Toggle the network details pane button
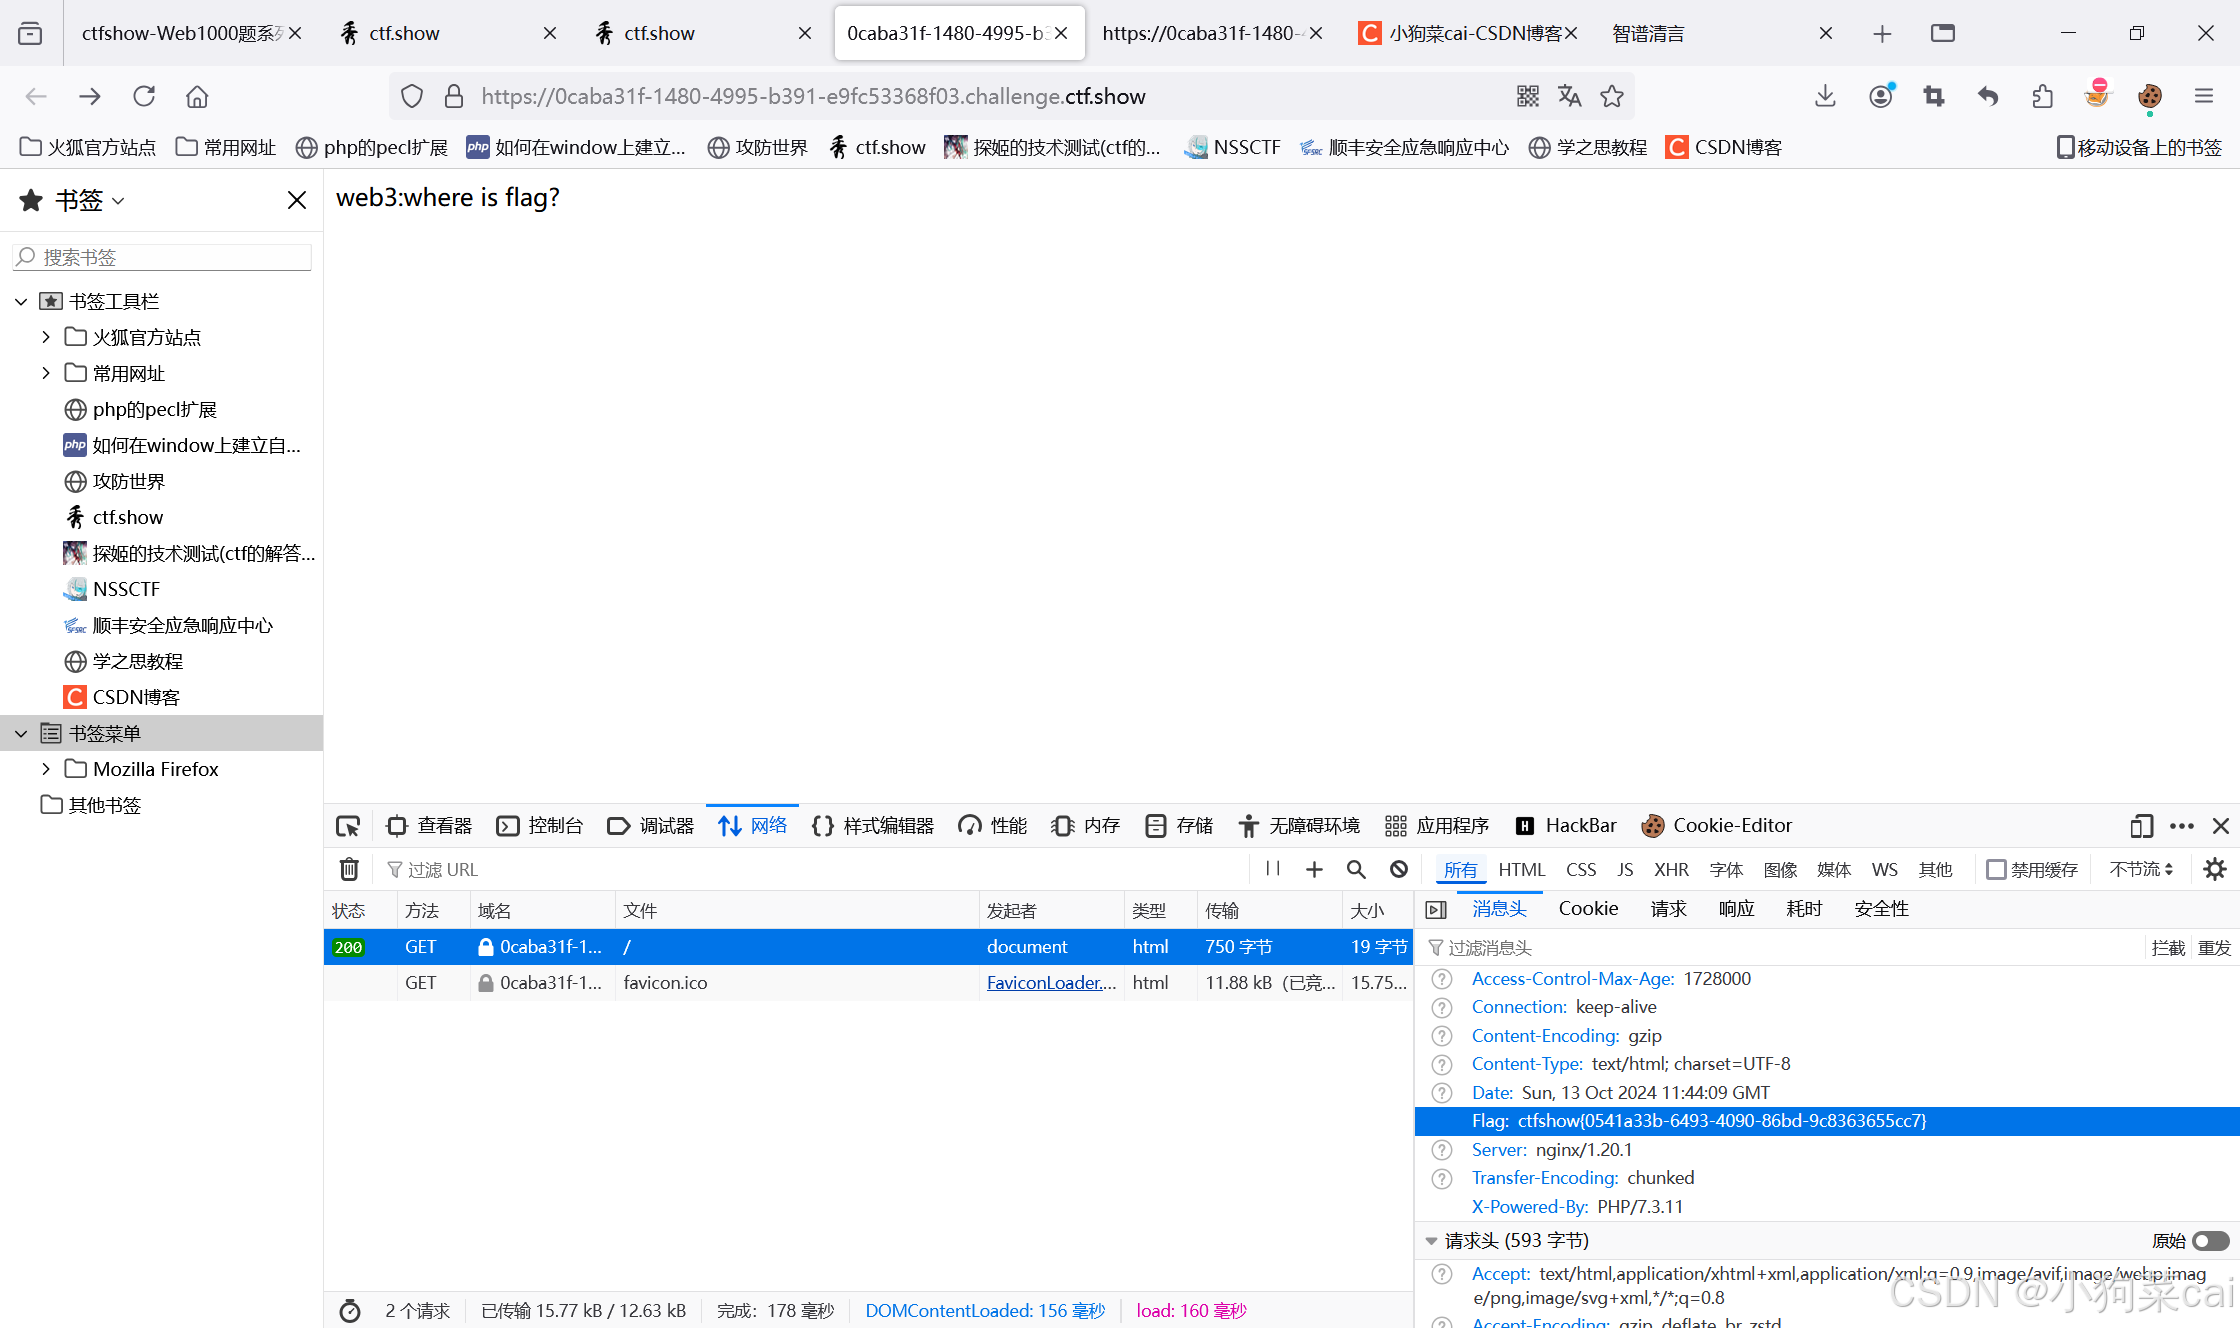 click(x=1436, y=909)
